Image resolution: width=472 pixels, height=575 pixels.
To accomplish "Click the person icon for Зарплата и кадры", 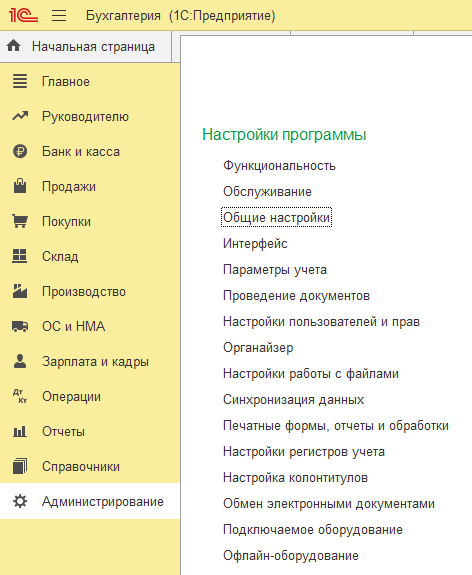I will (20, 361).
